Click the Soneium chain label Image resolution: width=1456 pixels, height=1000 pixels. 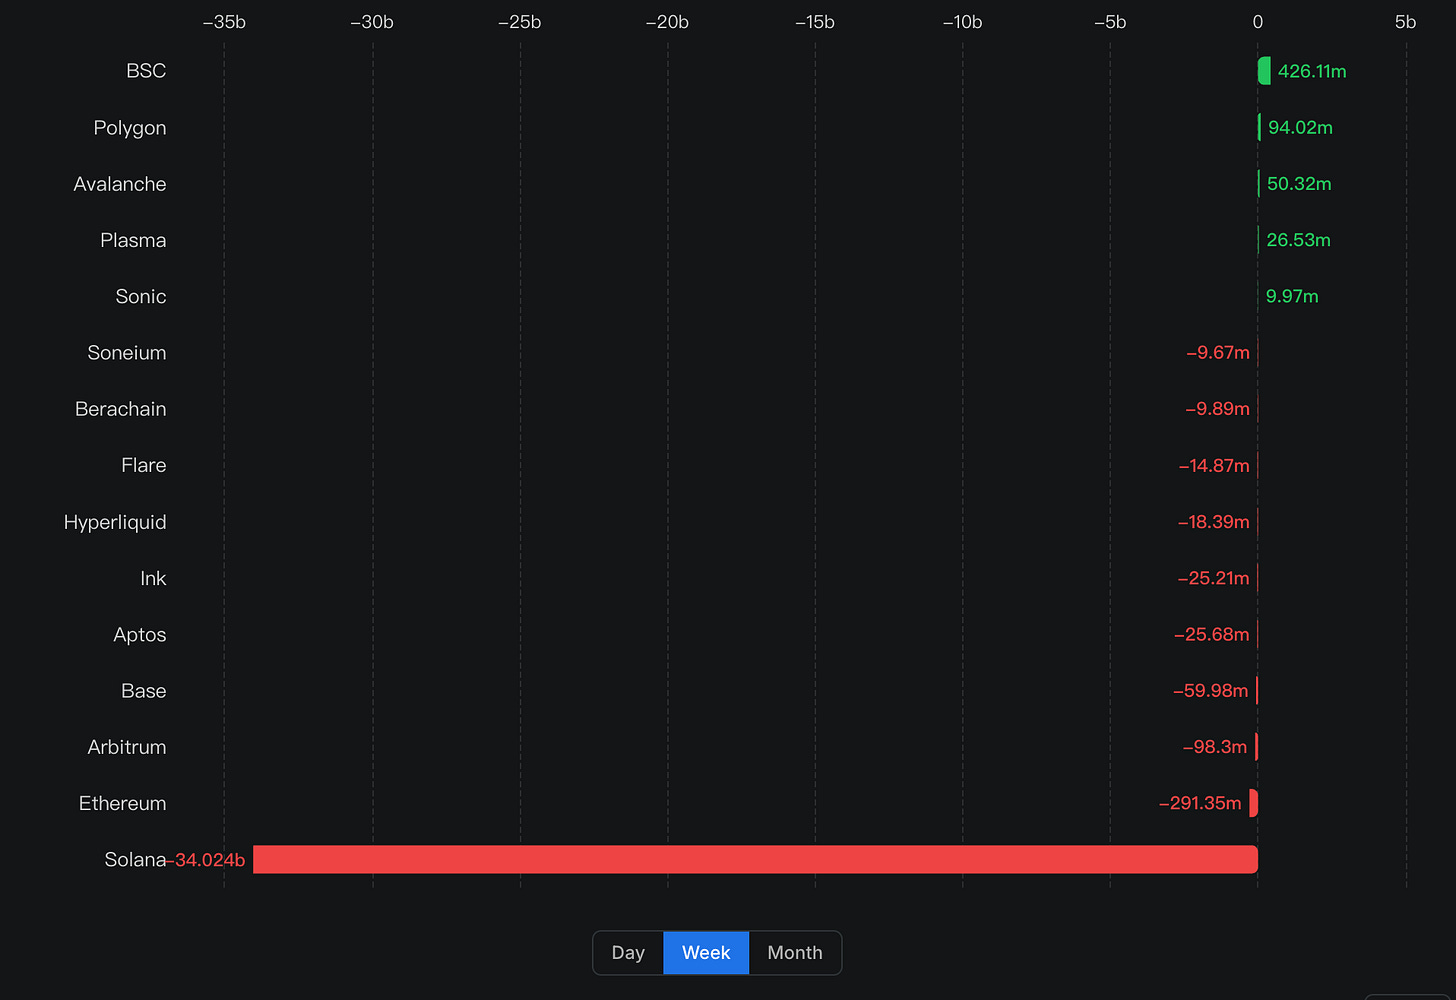tap(127, 353)
